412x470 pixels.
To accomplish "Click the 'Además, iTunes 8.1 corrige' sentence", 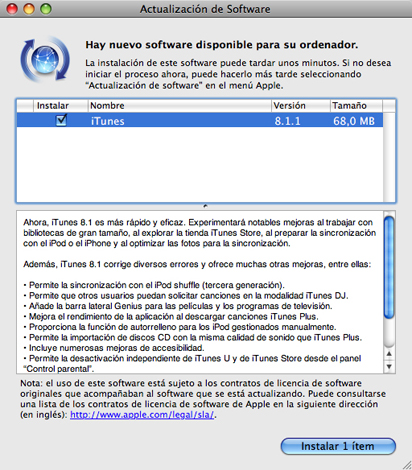I will click(x=197, y=264).
